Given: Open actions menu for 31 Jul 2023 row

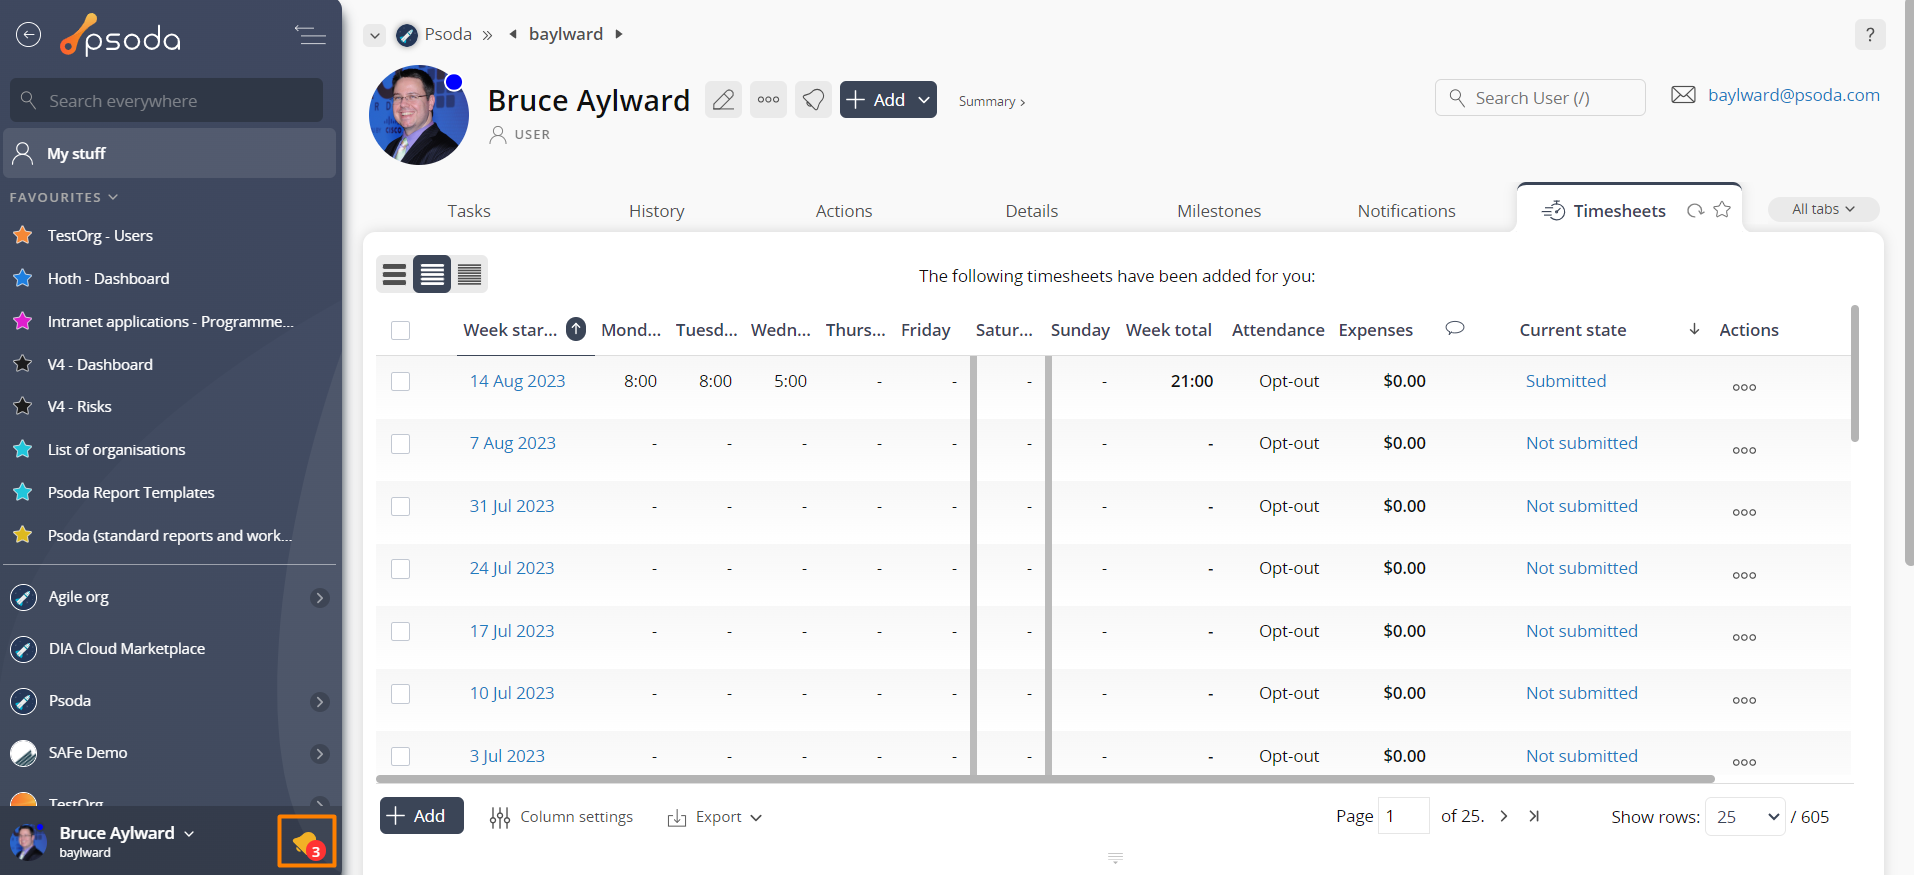Looking at the screenshot, I should pyautogui.click(x=1744, y=512).
